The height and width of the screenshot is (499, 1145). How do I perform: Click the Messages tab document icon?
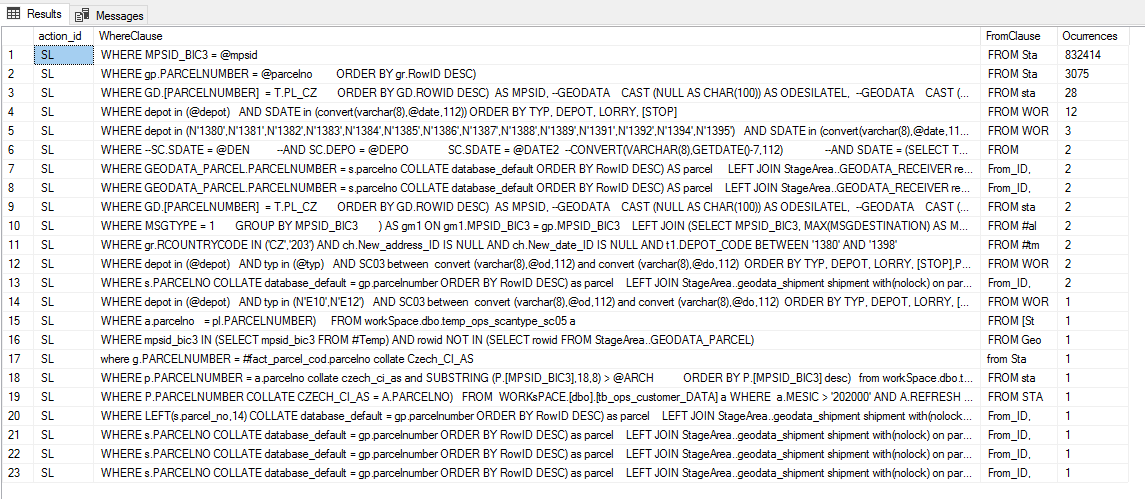click(x=83, y=15)
